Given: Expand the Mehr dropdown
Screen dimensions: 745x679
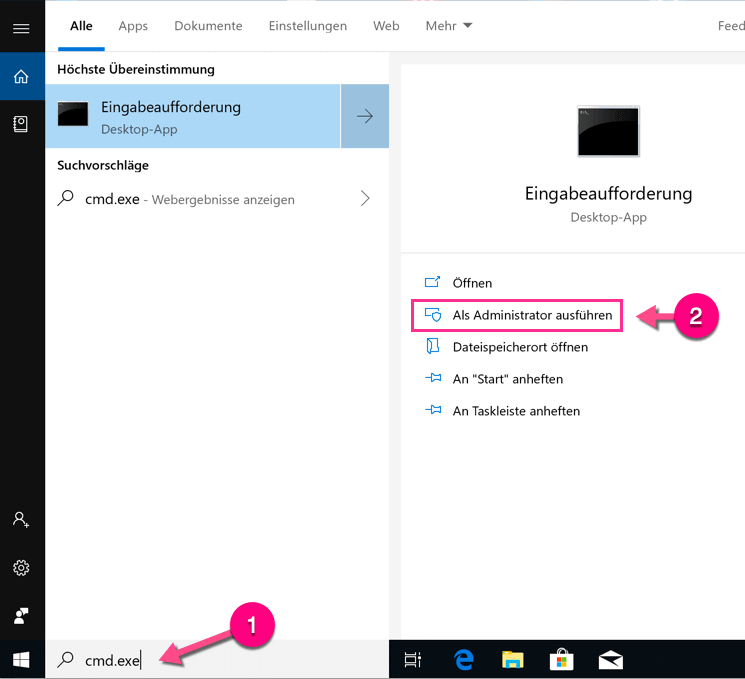Looking at the screenshot, I should coord(449,26).
